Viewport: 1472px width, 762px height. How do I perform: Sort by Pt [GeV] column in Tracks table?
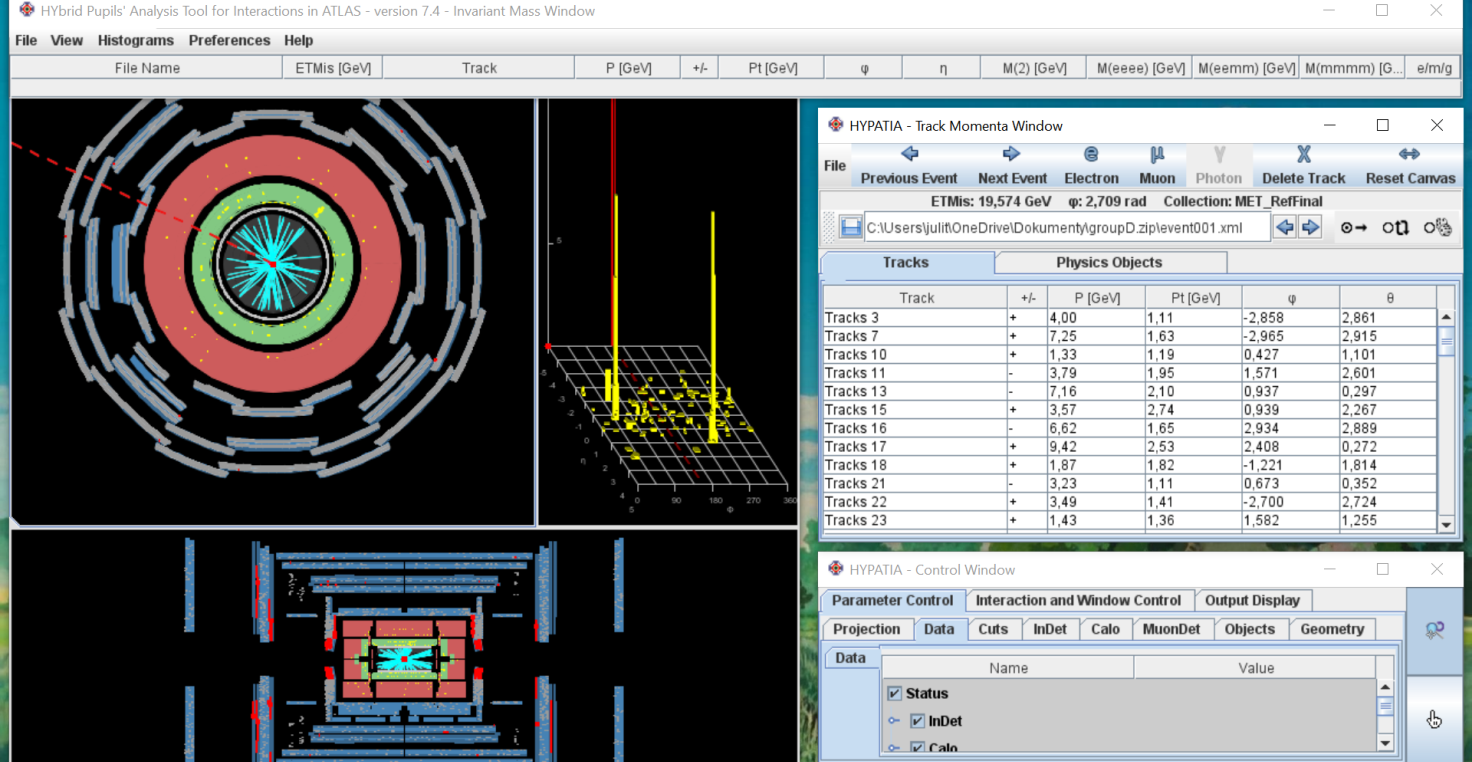pyautogui.click(x=1194, y=298)
